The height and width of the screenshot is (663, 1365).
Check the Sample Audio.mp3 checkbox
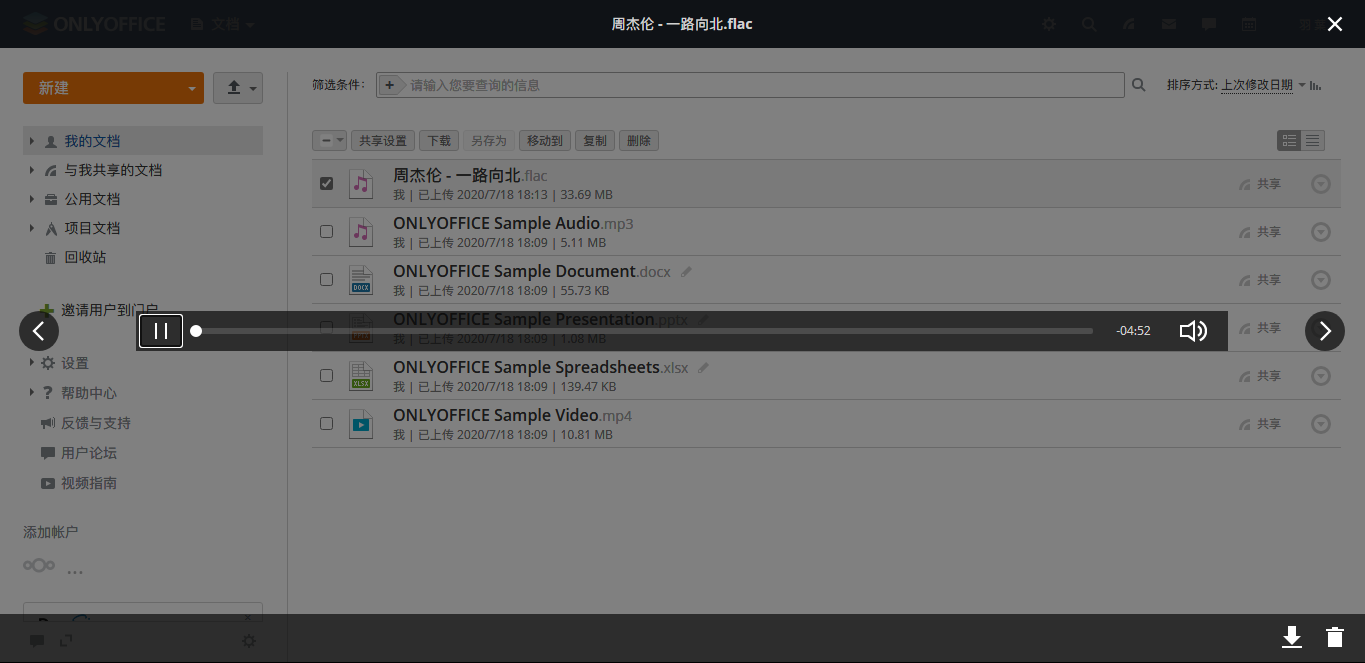tap(326, 231)
